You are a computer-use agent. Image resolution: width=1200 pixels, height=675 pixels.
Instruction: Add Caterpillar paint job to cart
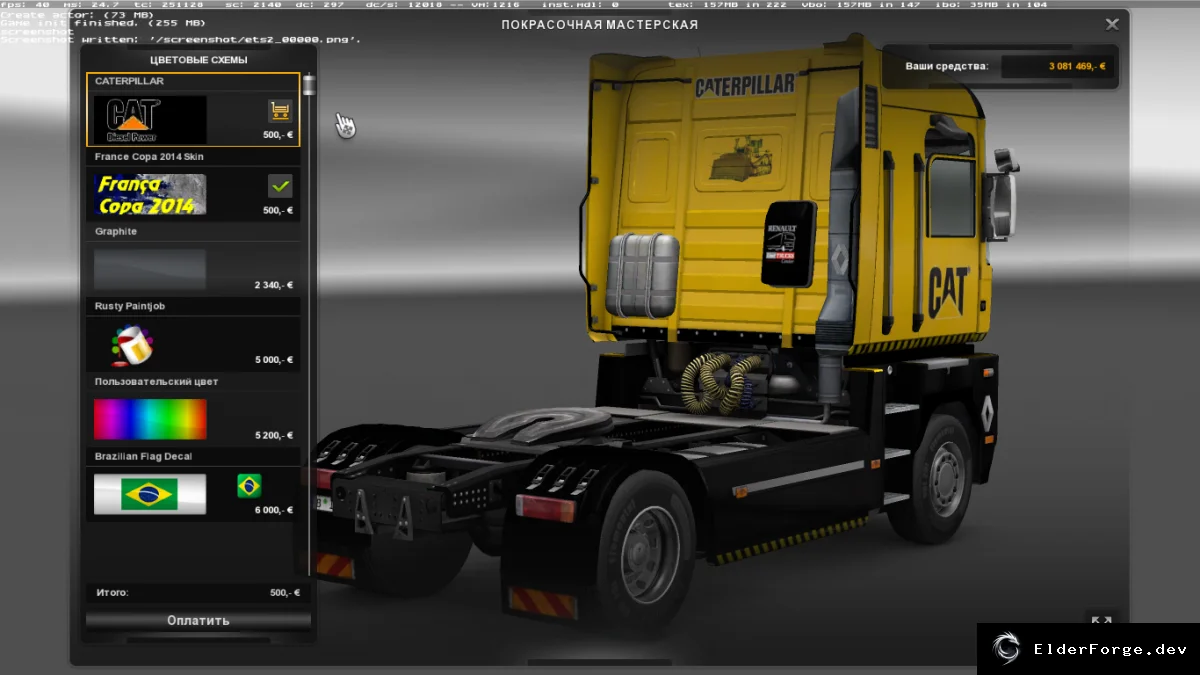(x=280, y=111)
